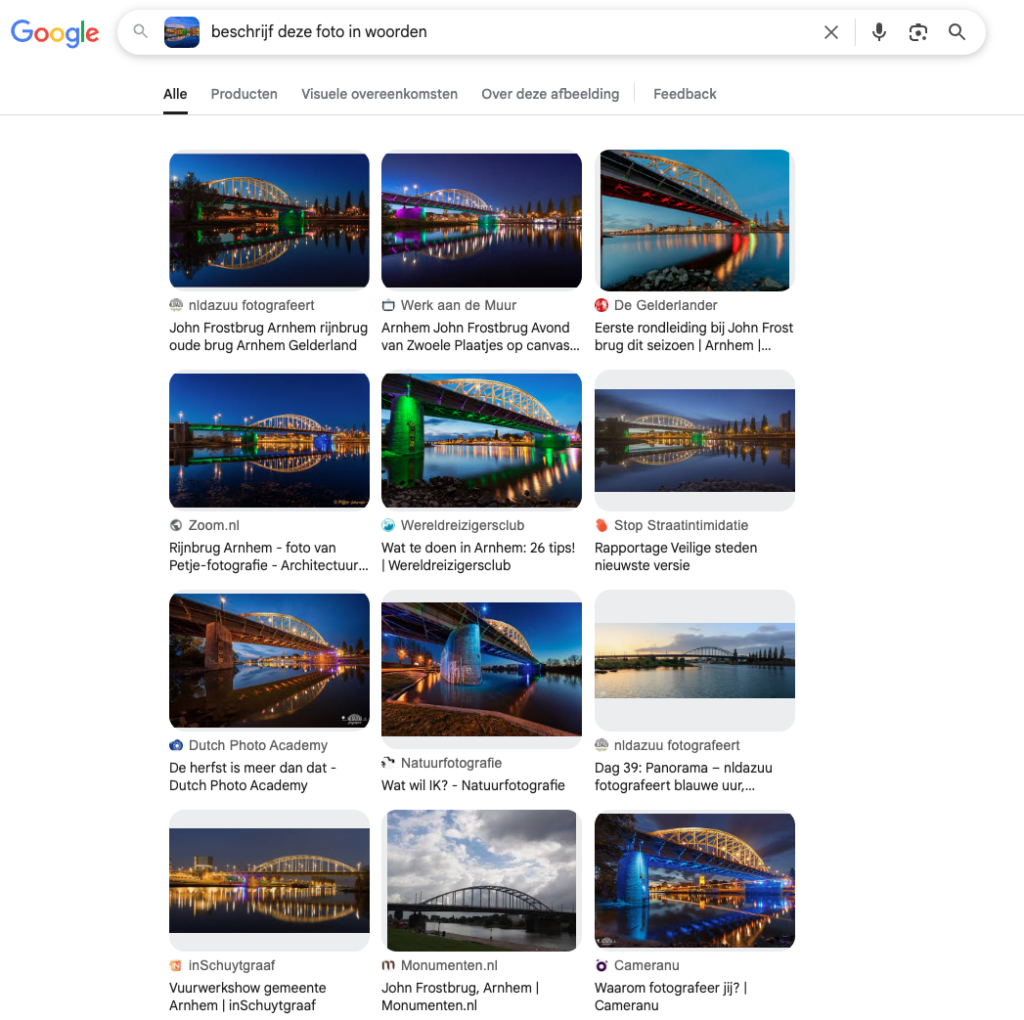Open the Cameranu blue-lit bridge photo

[x=694, y=880]
